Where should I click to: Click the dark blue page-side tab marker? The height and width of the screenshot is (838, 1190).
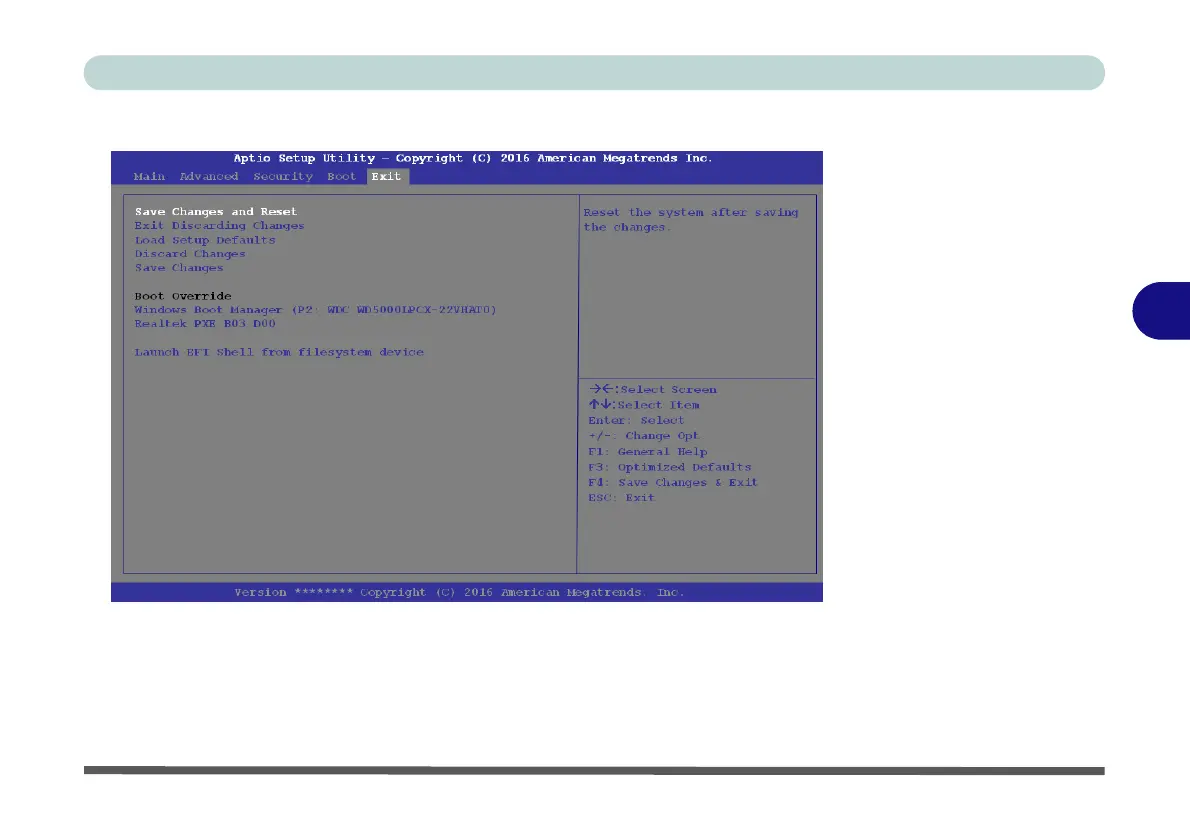(x=1161, y=310)
